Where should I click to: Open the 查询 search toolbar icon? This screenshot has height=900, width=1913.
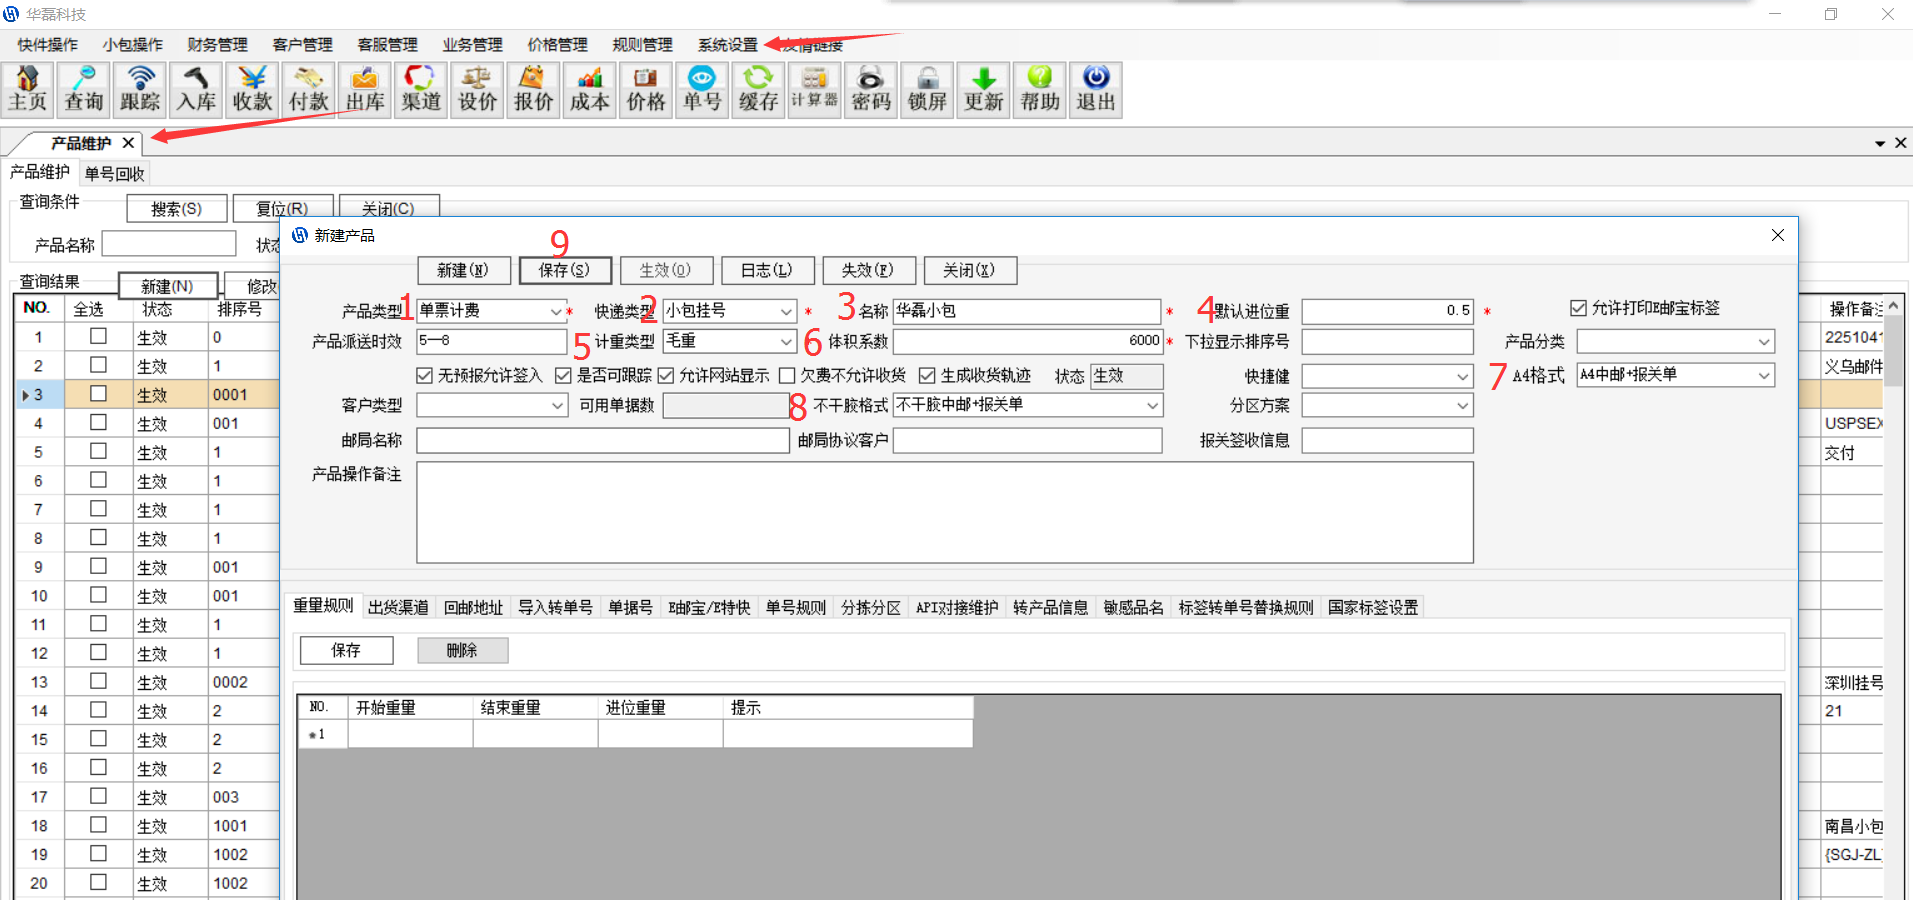84,90
